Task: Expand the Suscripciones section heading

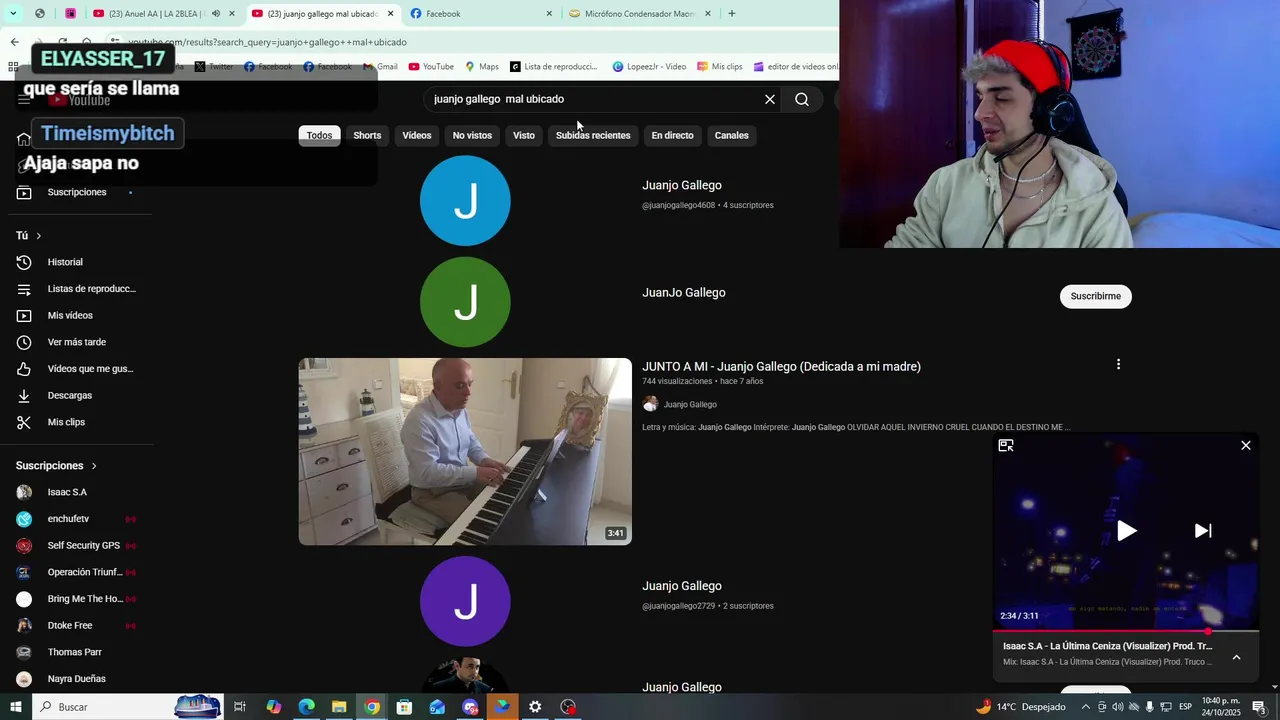Action: coord(57,466)
